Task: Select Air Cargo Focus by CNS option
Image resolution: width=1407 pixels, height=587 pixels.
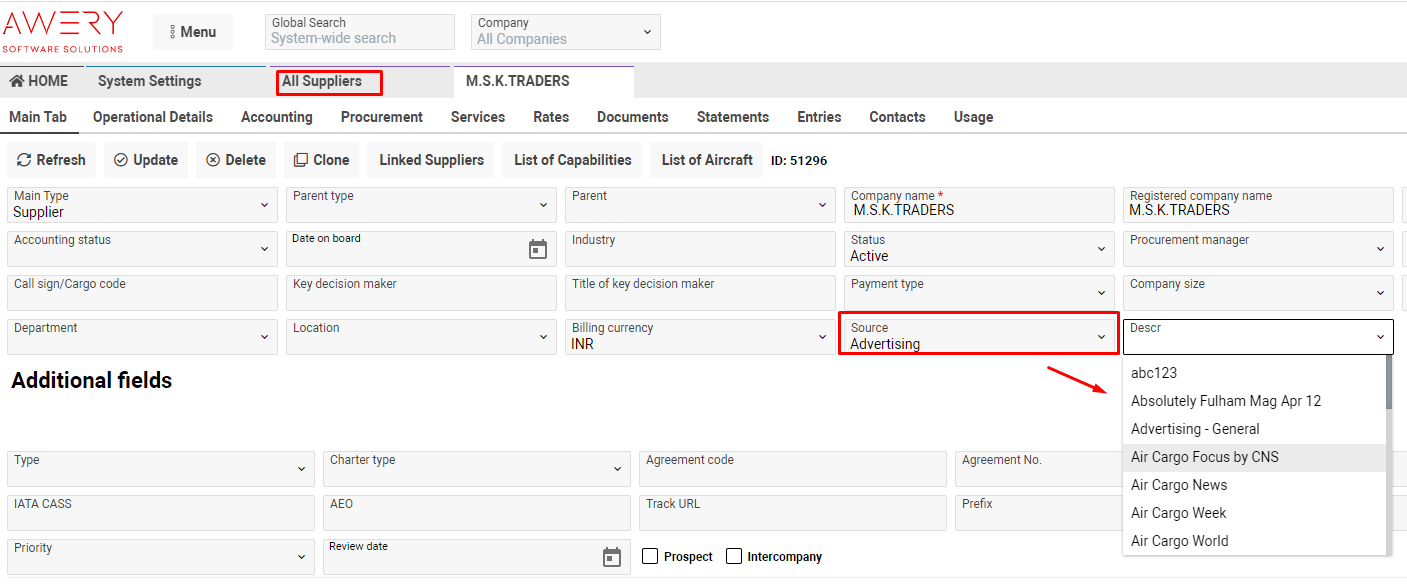Action: click(x=1204, y=457)
